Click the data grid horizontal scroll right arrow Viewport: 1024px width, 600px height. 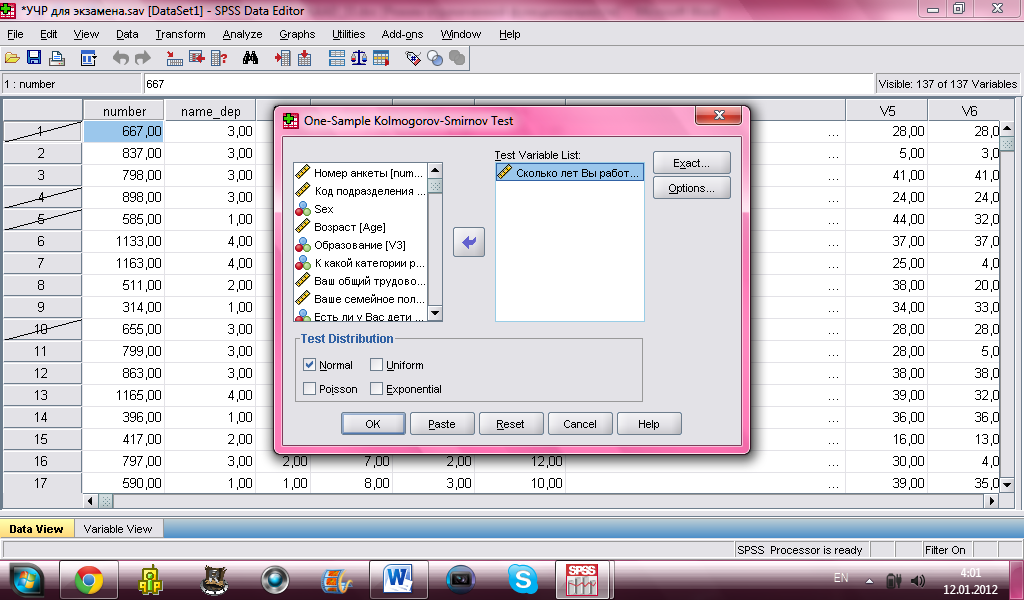[x=993, y=501]
